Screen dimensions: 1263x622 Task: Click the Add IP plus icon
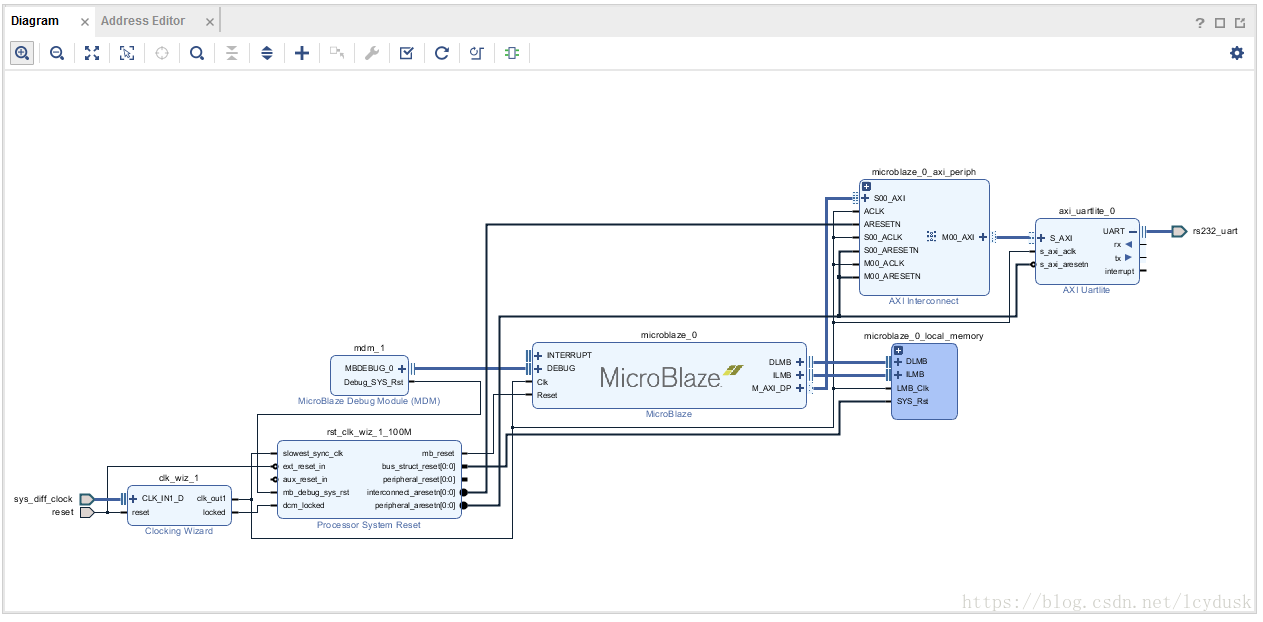click(302, 53)
